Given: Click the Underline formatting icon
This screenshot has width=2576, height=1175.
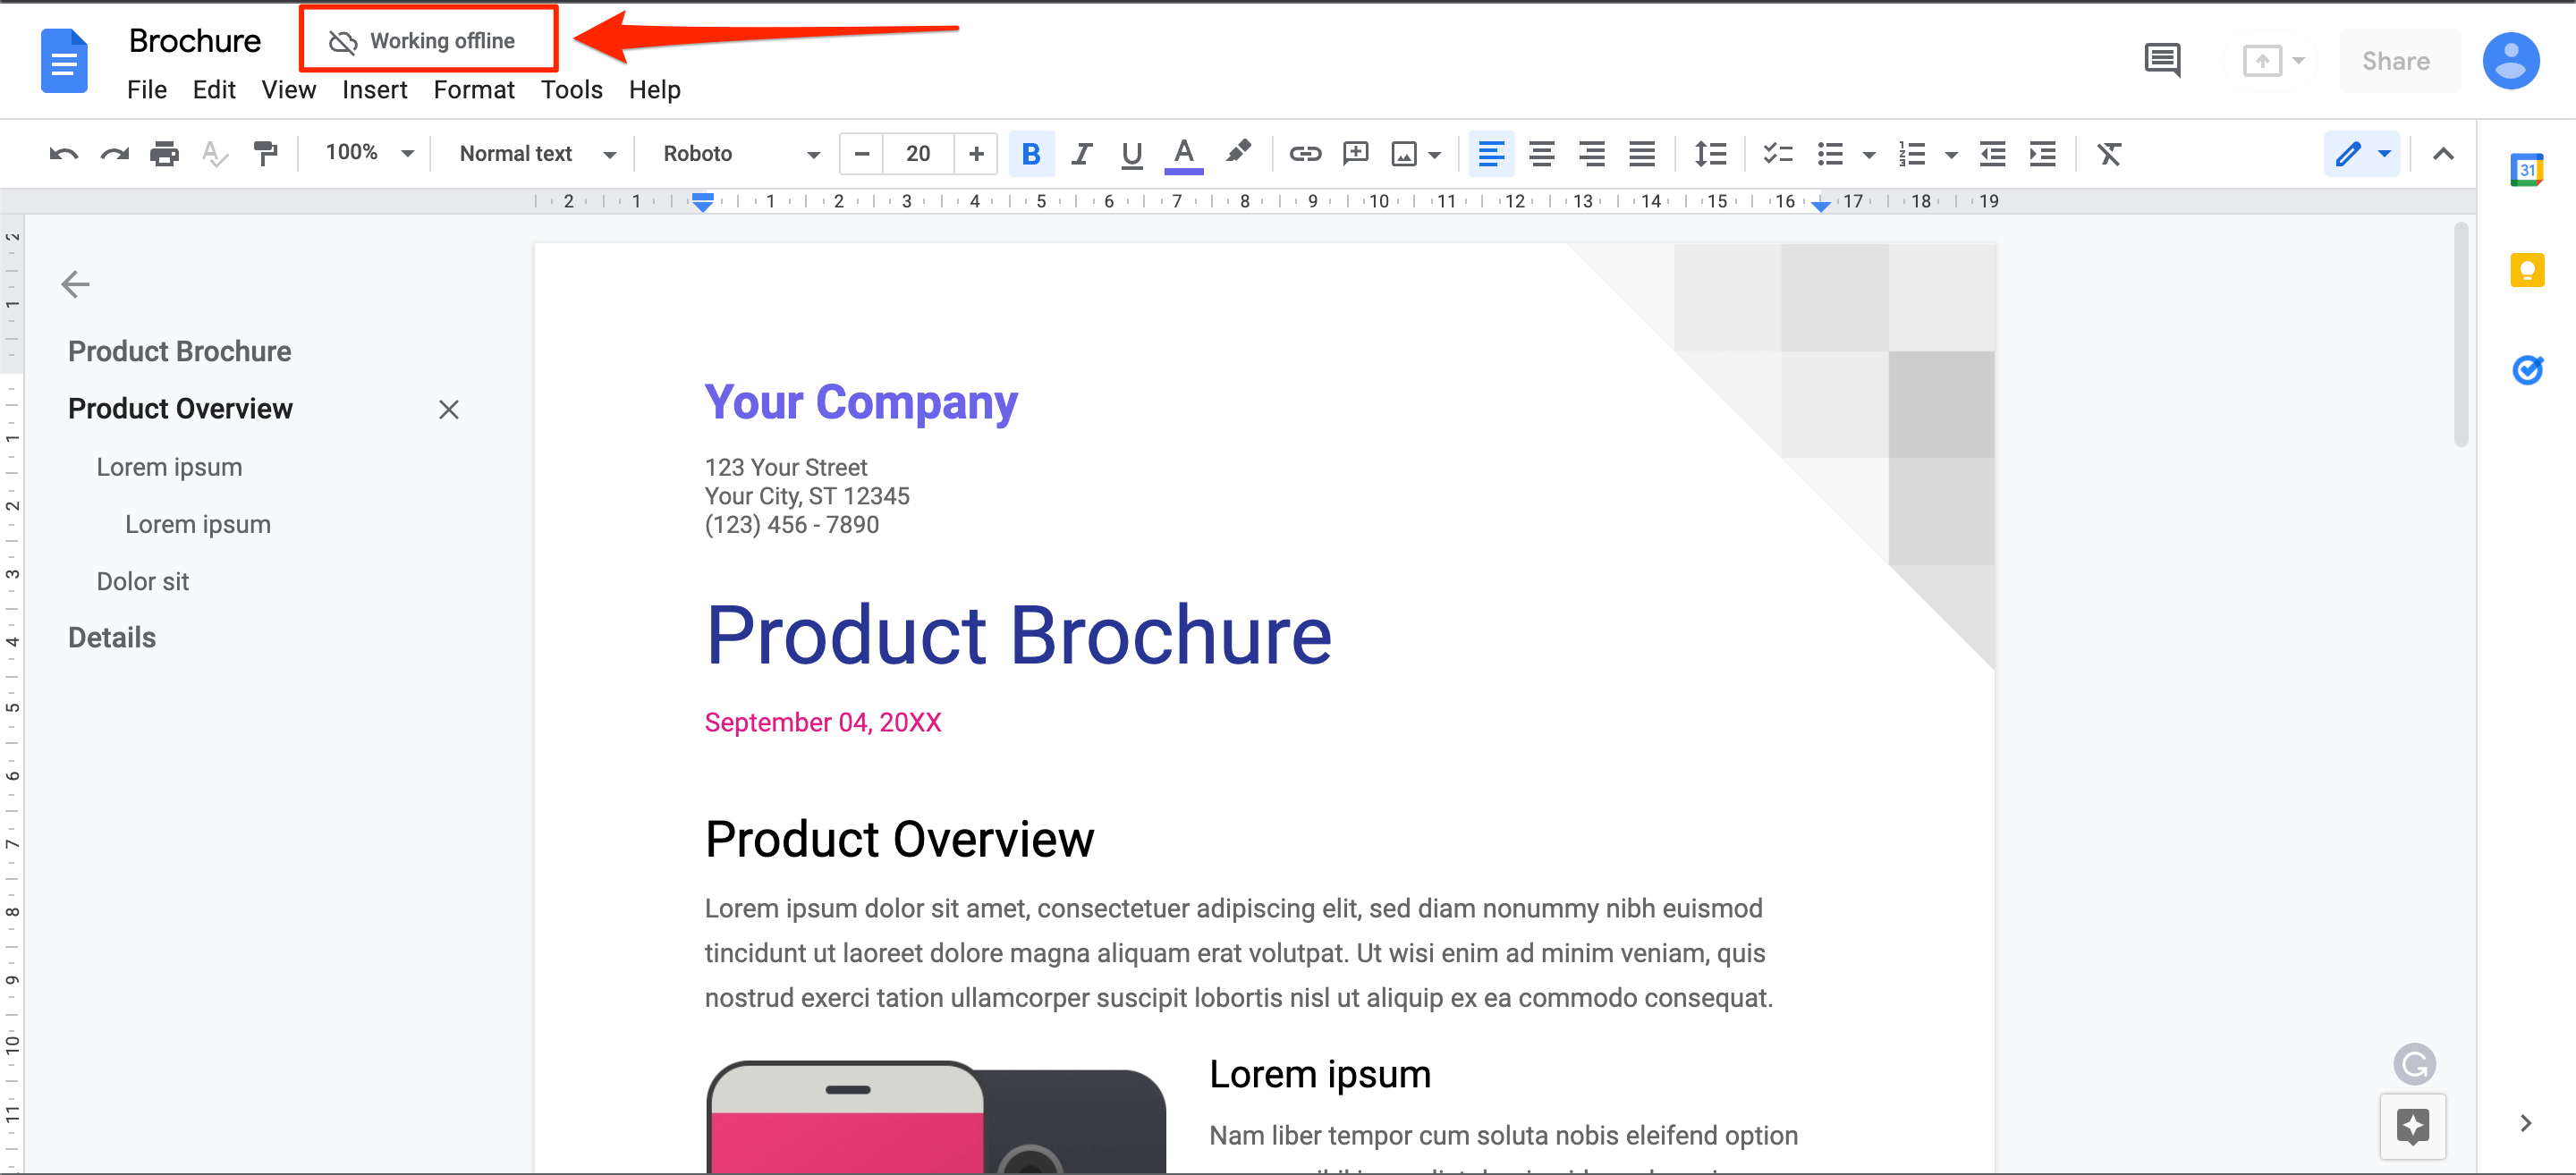Looking at the screenshot, I should pos(1132,153).
